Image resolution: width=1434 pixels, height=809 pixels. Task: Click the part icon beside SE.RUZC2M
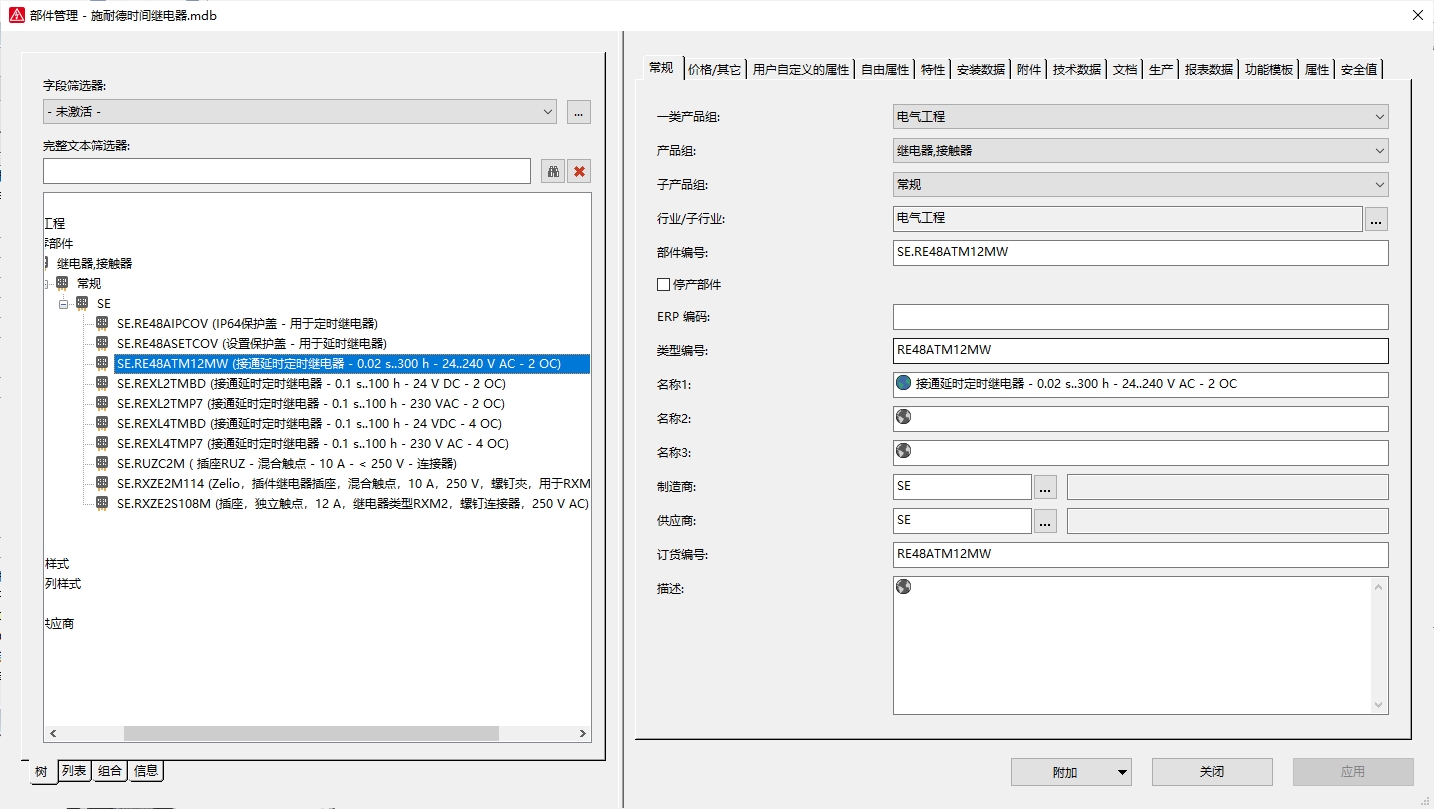click(x=102, y=463)
